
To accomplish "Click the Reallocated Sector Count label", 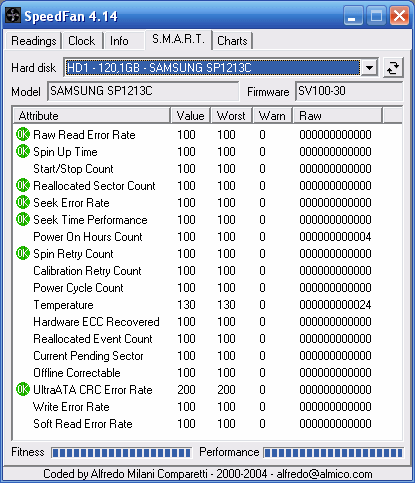I will [94, 186].
